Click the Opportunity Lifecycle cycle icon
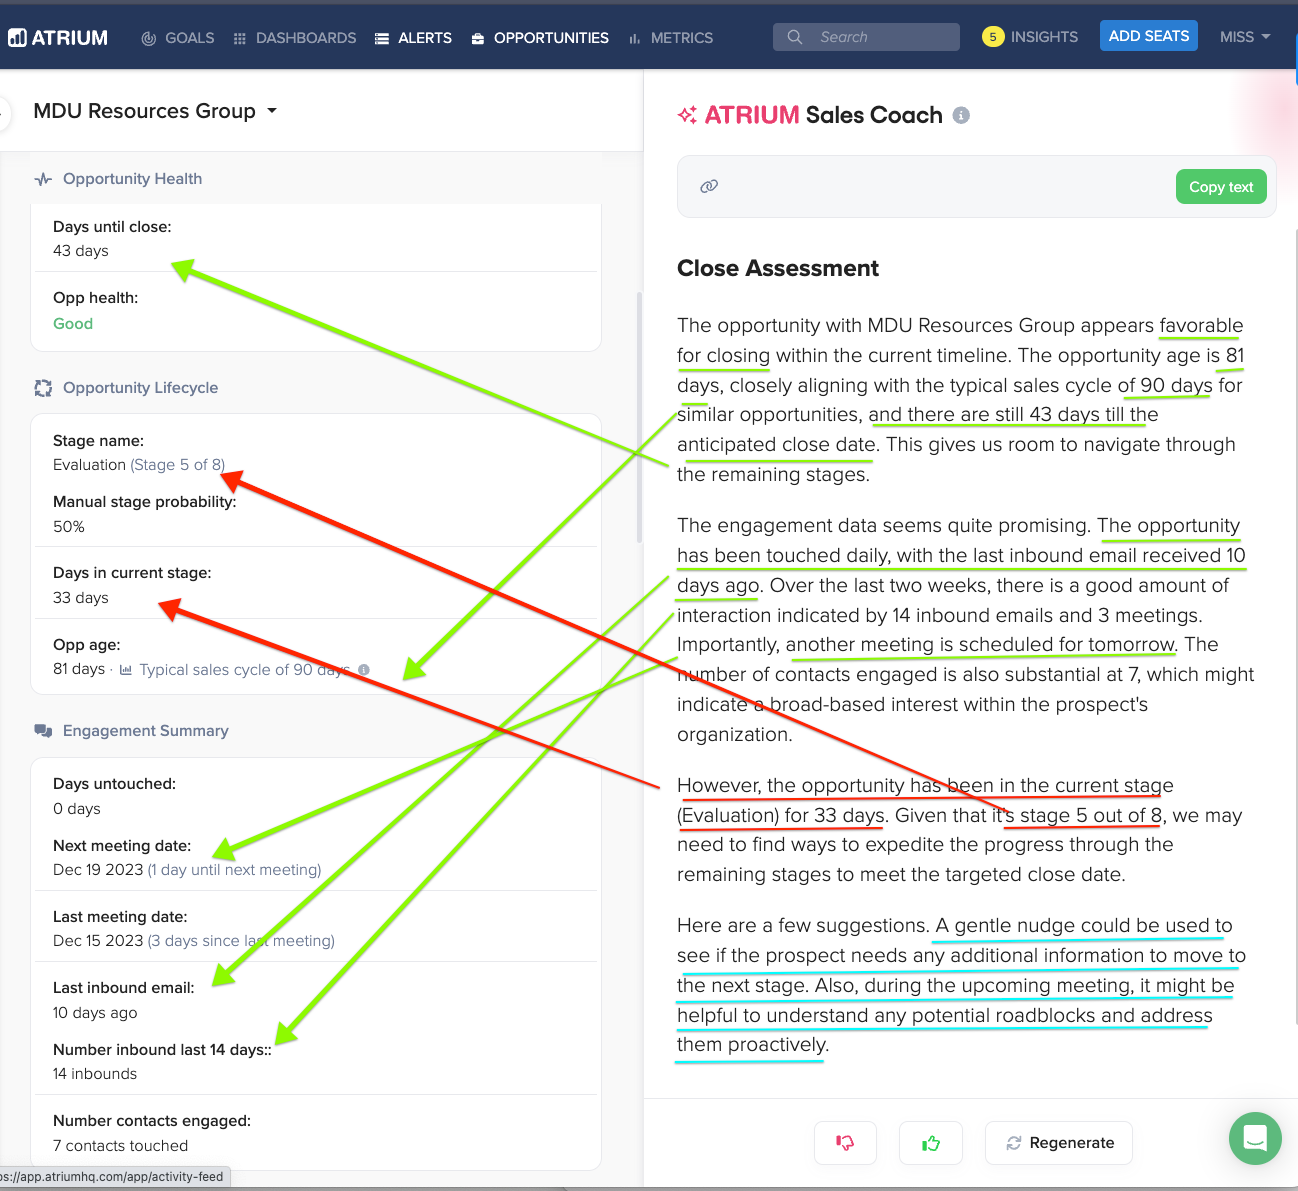The width and height of the screenshot is (1298, 1191). [x=43, y=388]
